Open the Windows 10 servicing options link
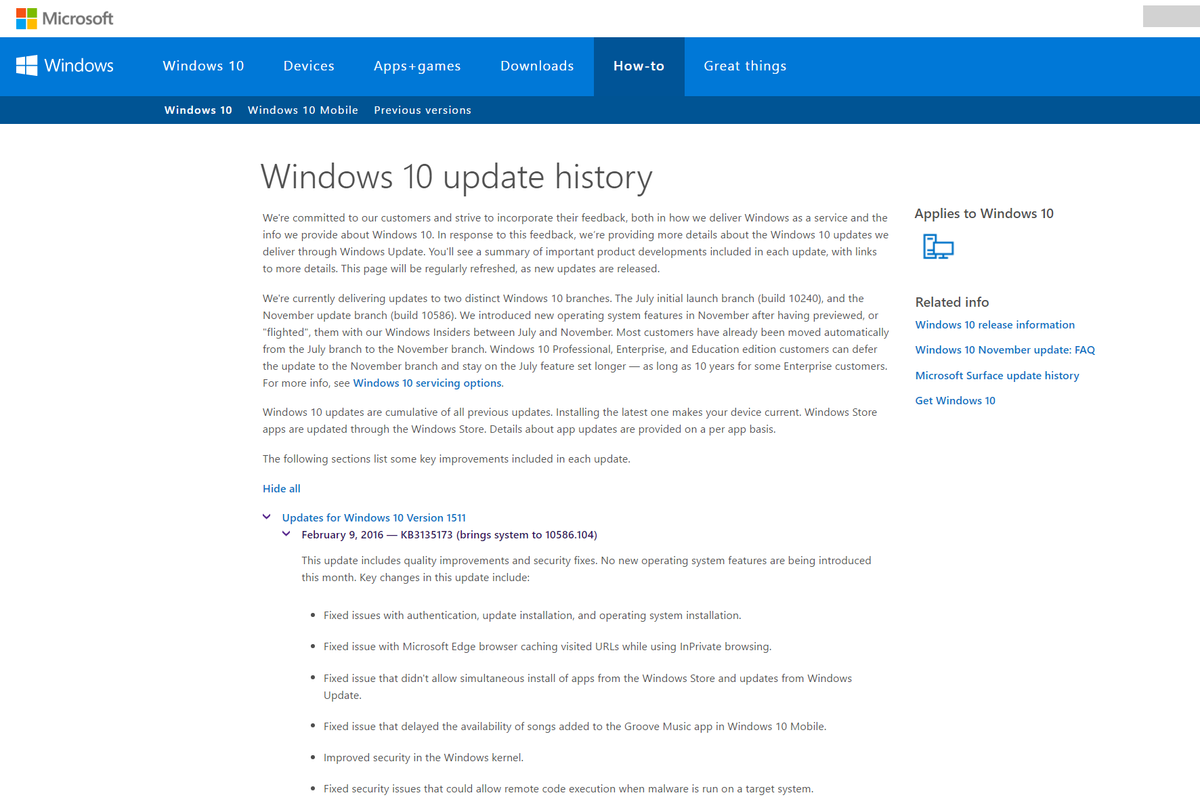Screen dimensions: 1200x810 [x=427, y=382]
